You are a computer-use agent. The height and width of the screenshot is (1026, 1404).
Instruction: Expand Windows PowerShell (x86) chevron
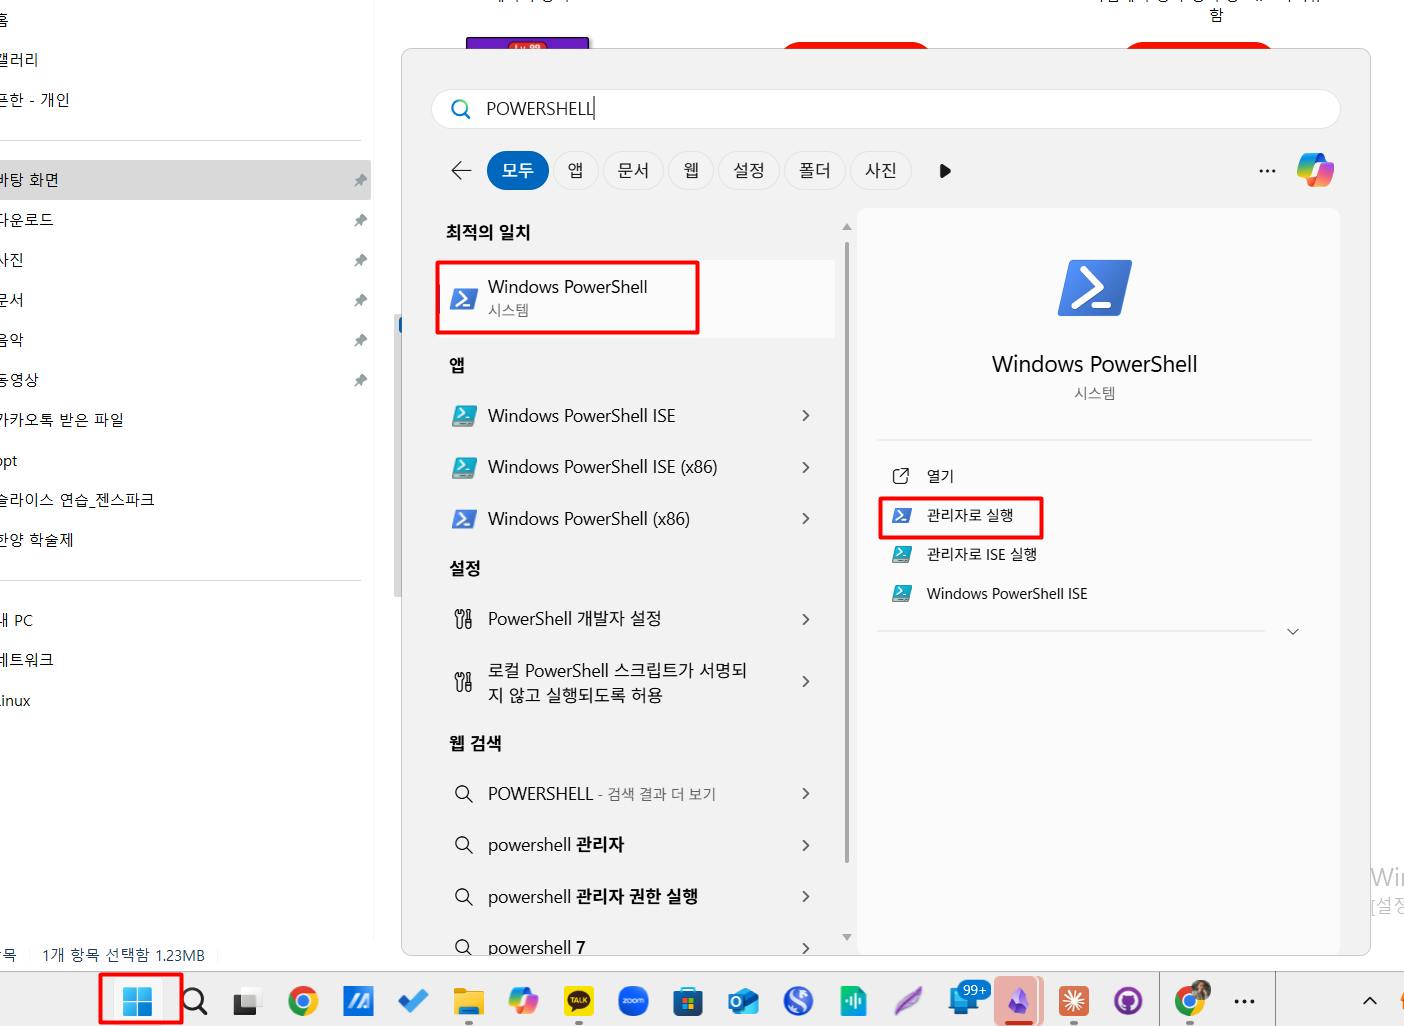pos(806,519)
